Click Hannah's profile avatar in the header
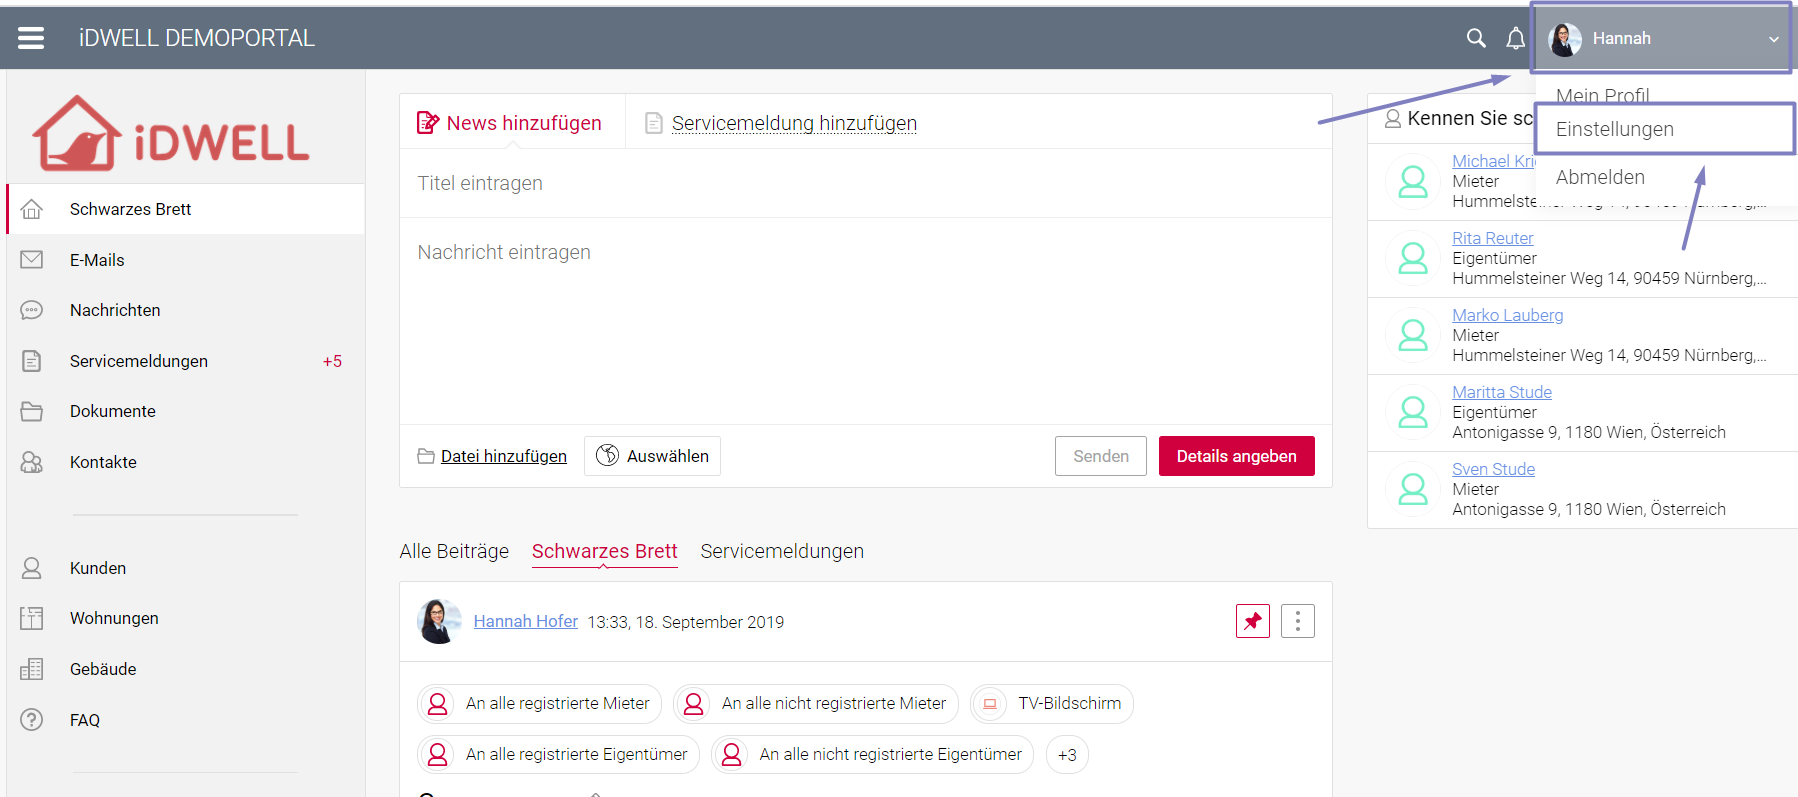 click(x=1565, y=39)
